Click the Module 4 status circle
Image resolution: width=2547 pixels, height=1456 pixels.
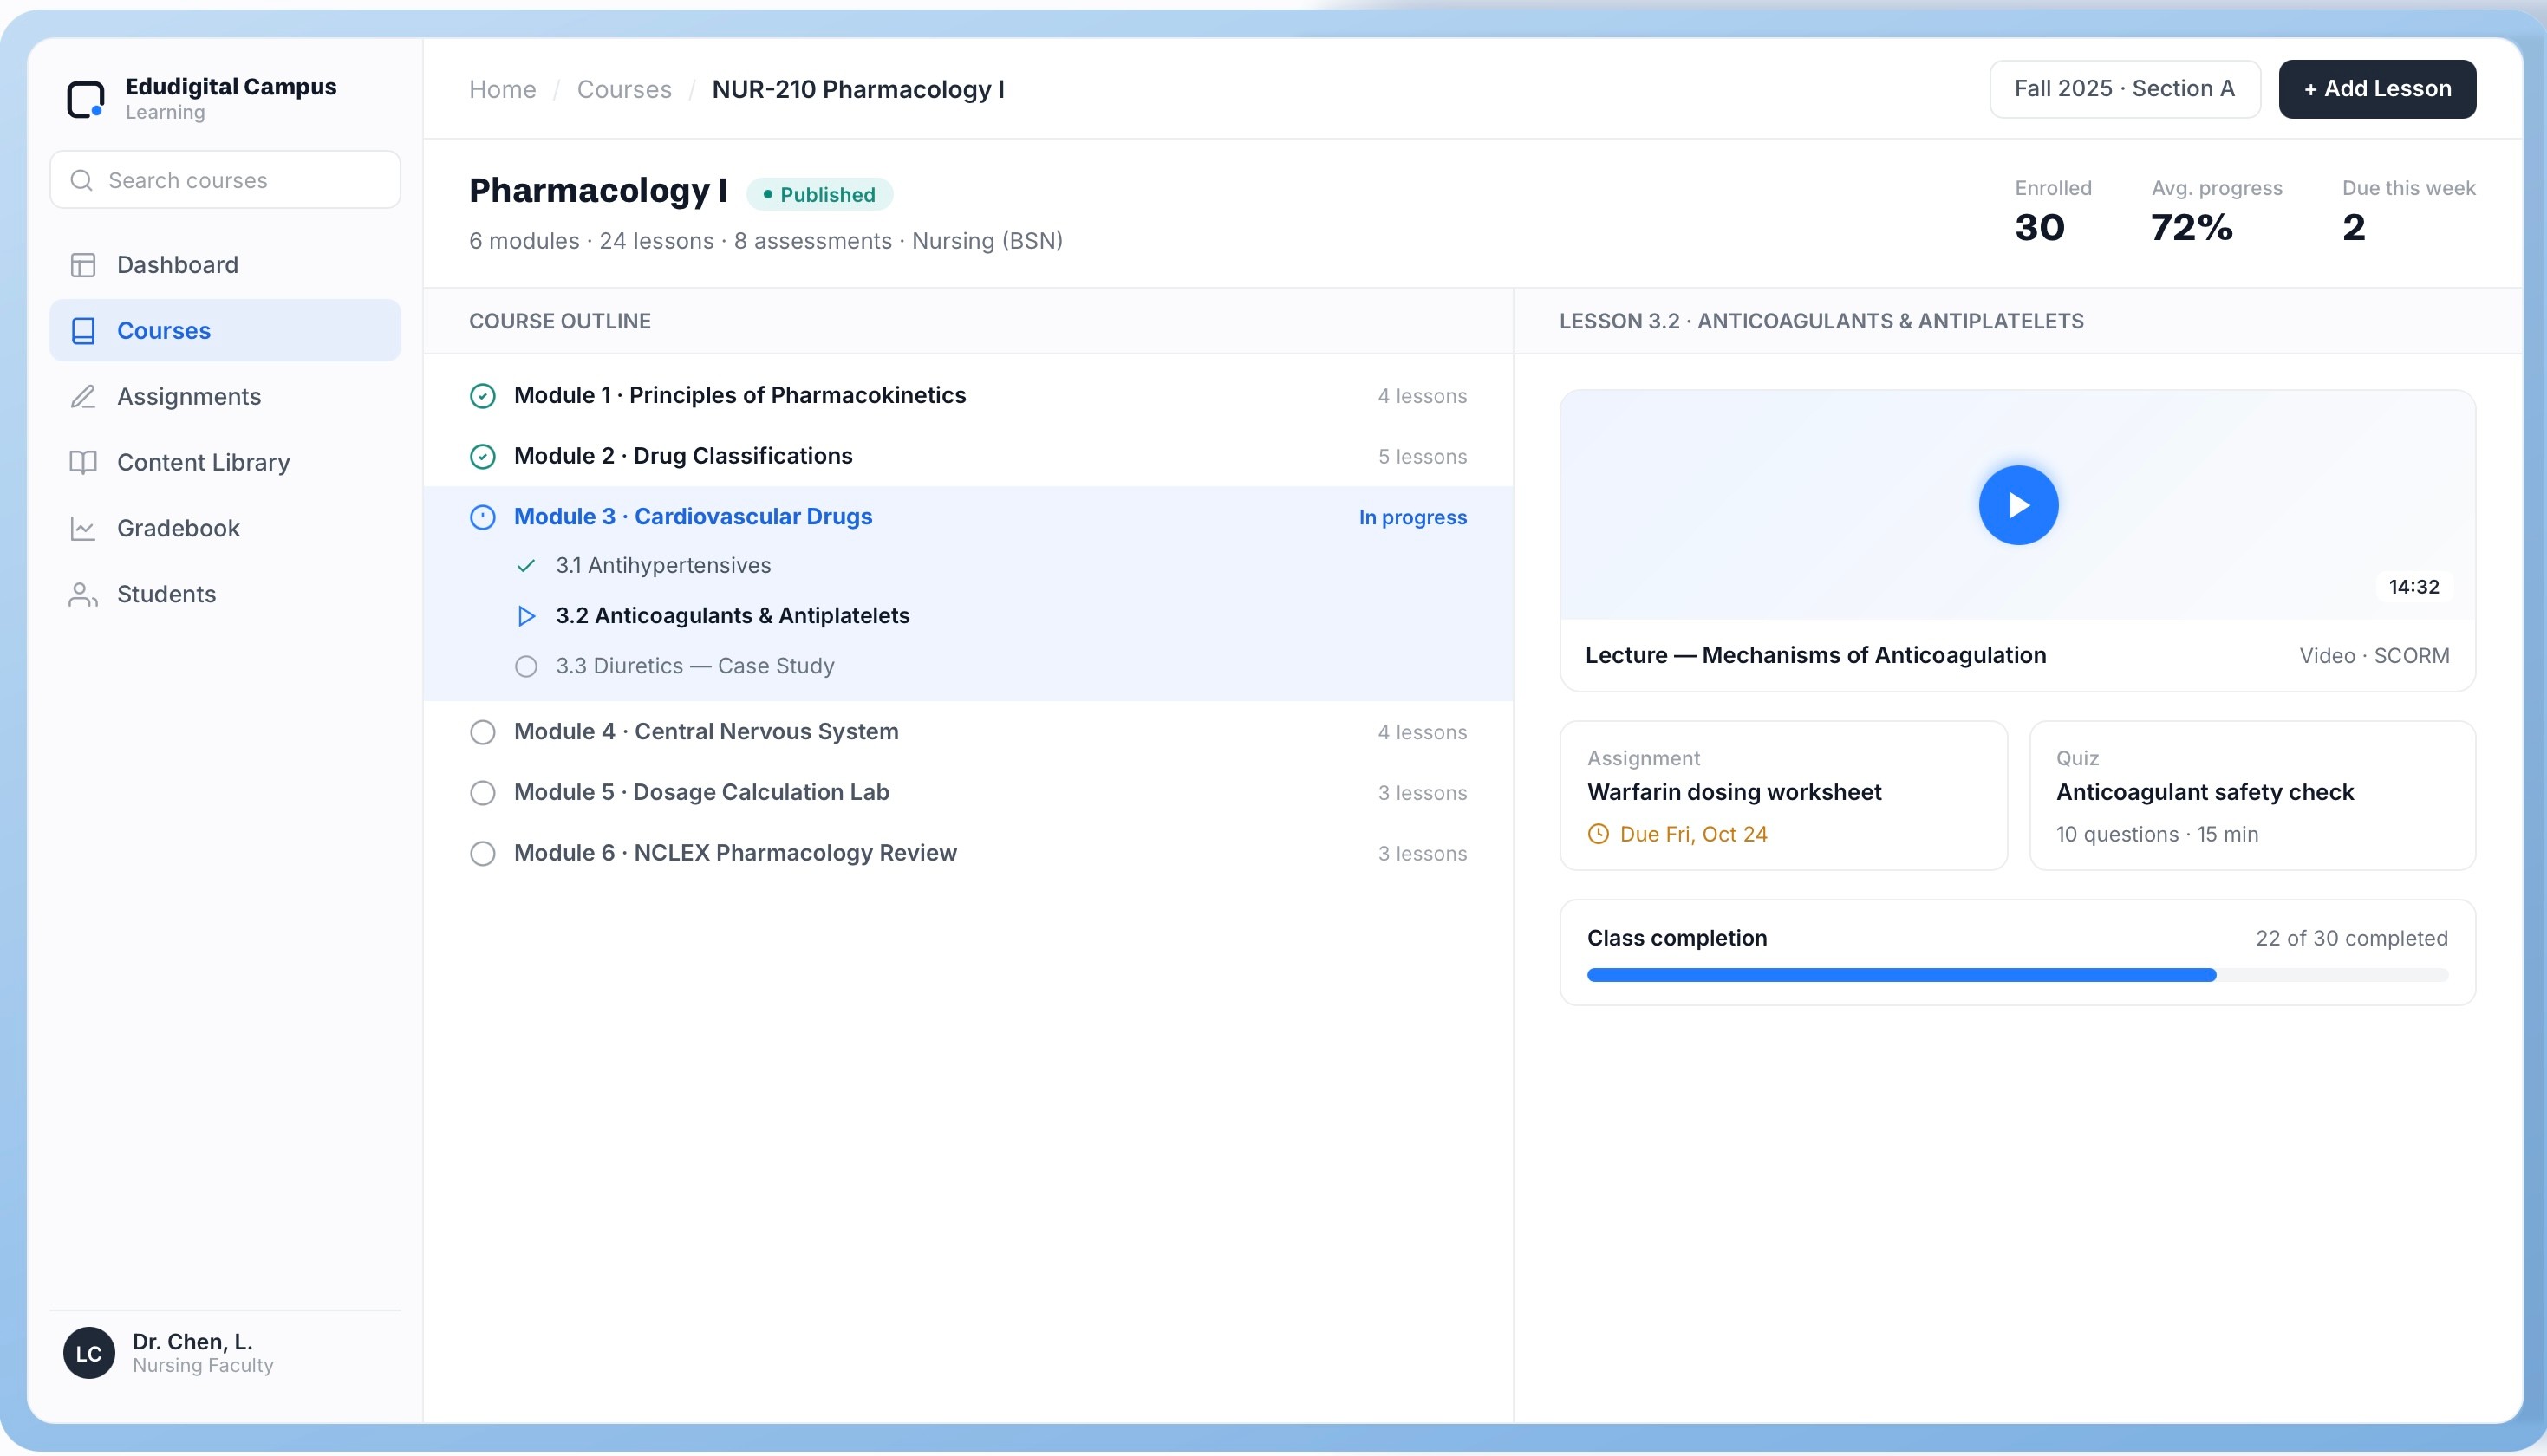[x=483, y=733]
